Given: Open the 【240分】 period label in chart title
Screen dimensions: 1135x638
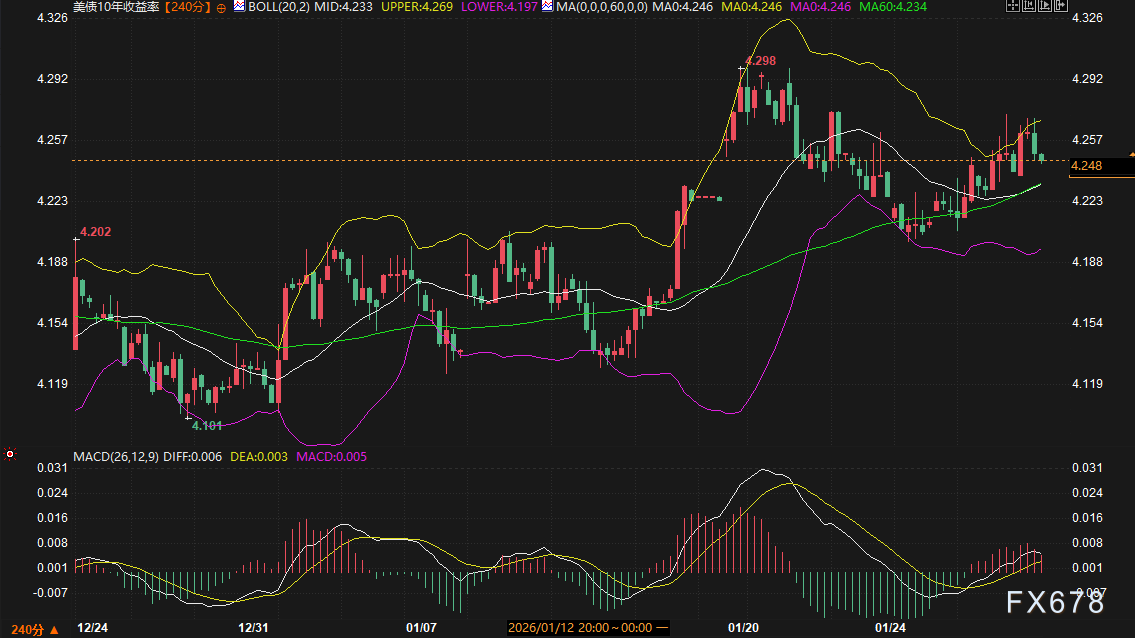Looking at the screenshot, I should (x=190, y=6).
